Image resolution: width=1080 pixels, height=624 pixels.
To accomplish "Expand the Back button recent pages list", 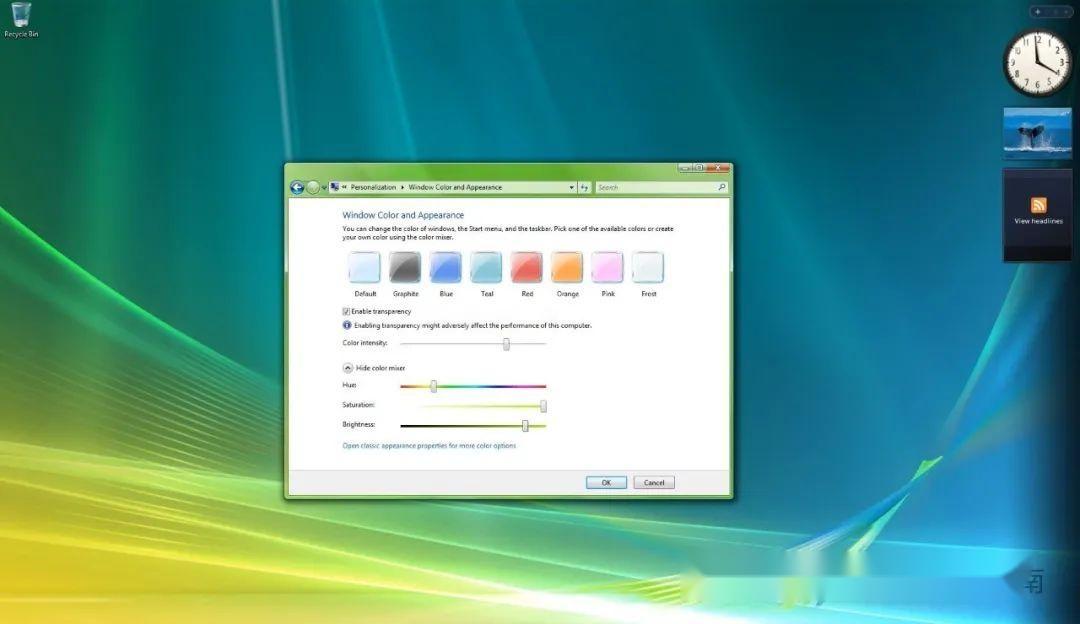I will tap(324, 187).
